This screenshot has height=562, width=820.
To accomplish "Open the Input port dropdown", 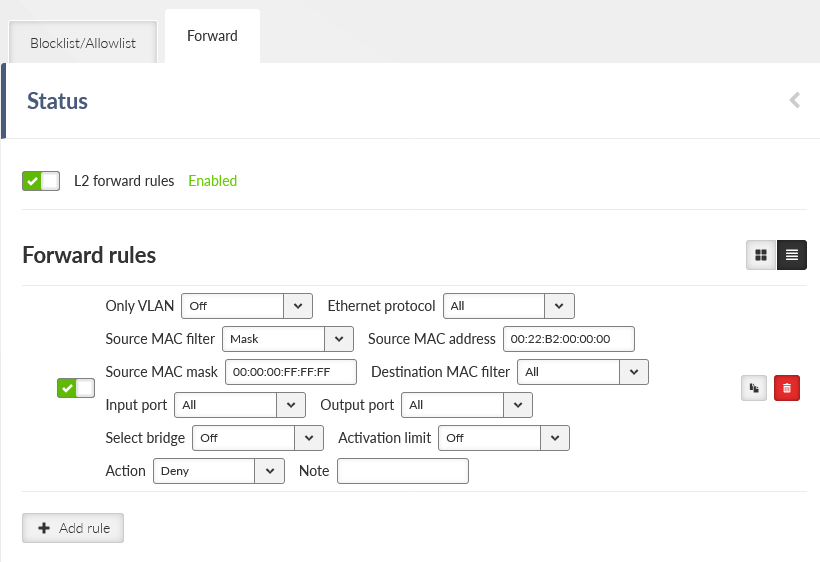I will point(240,405).
